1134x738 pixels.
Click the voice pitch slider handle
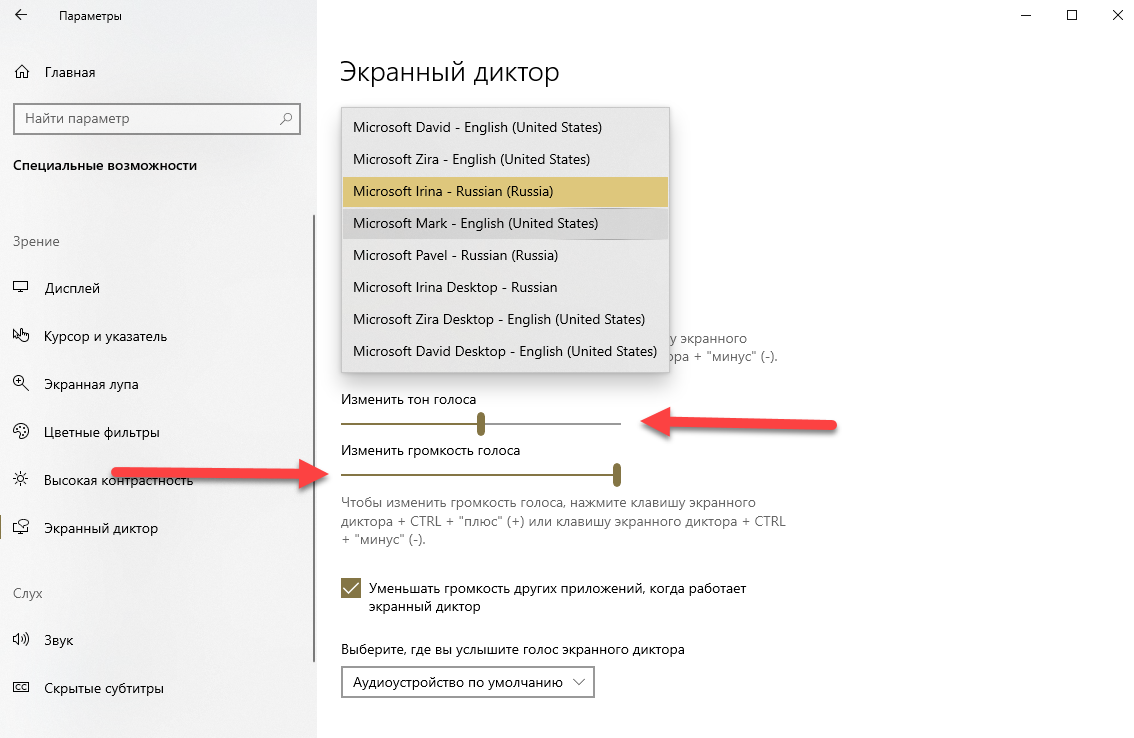point(481,424)
